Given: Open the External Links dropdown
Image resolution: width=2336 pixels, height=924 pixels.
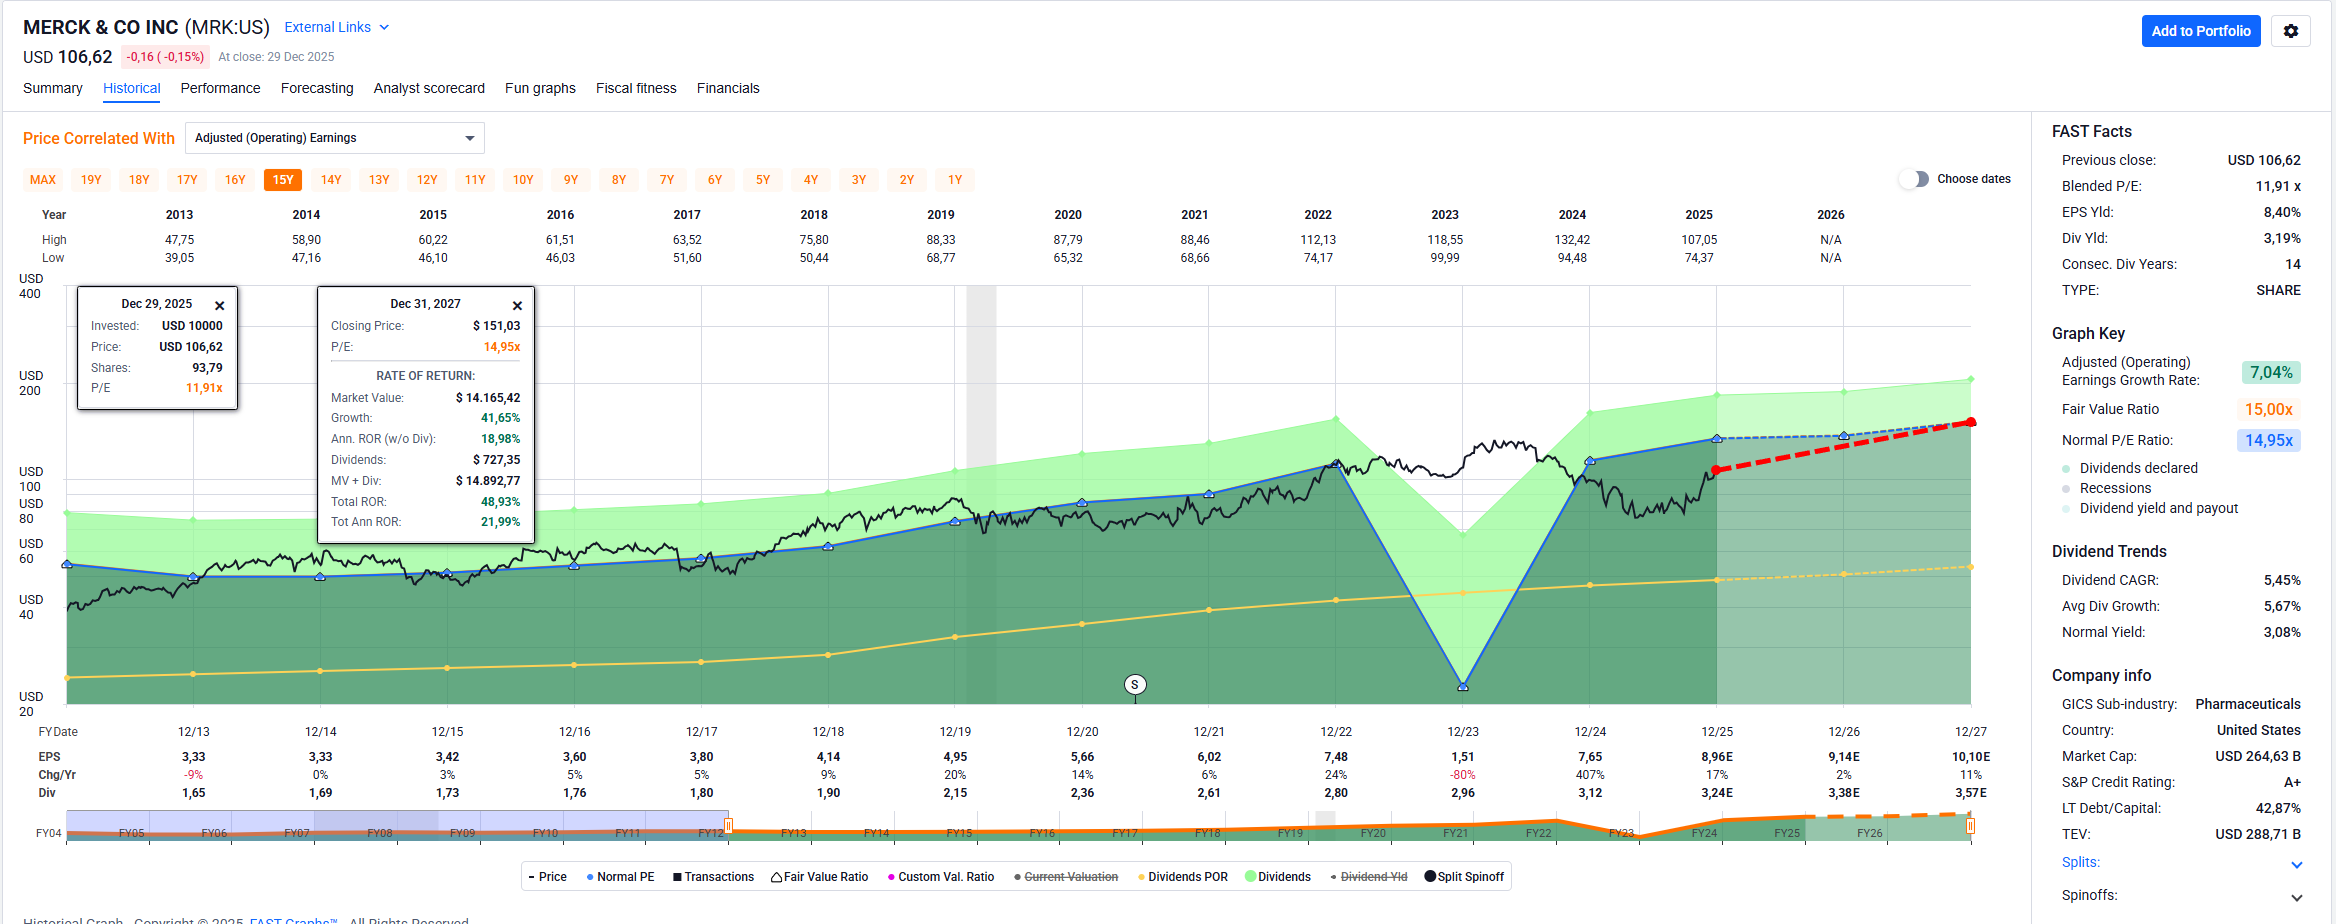Looking at the screenshot, I should pos(336,27).
